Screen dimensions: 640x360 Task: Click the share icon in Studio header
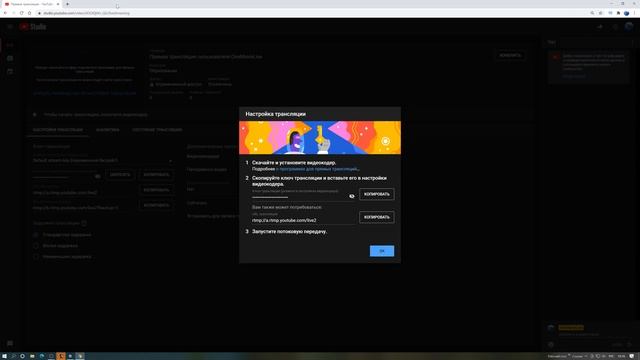point(600,27)
